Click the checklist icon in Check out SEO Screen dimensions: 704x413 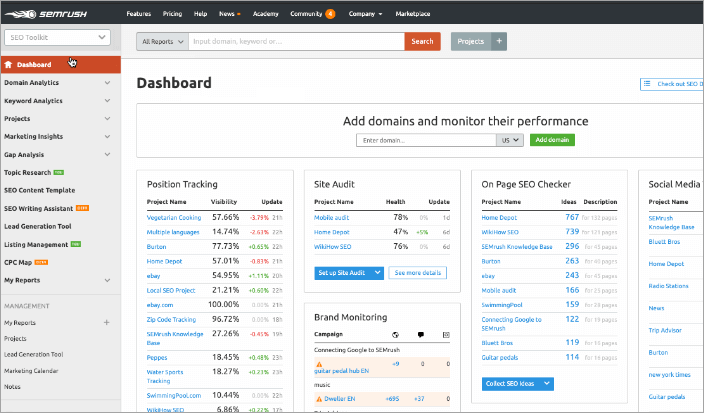(647, 83)
